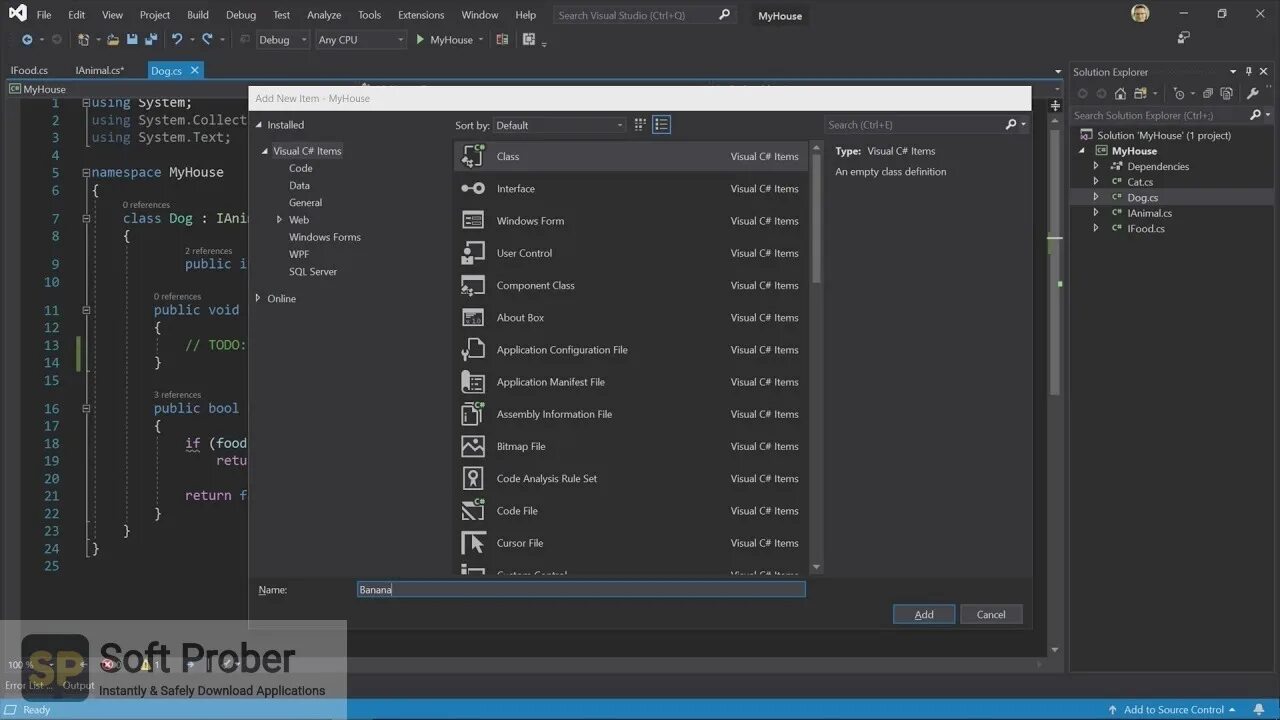Click the Add button

coord(924,614)
